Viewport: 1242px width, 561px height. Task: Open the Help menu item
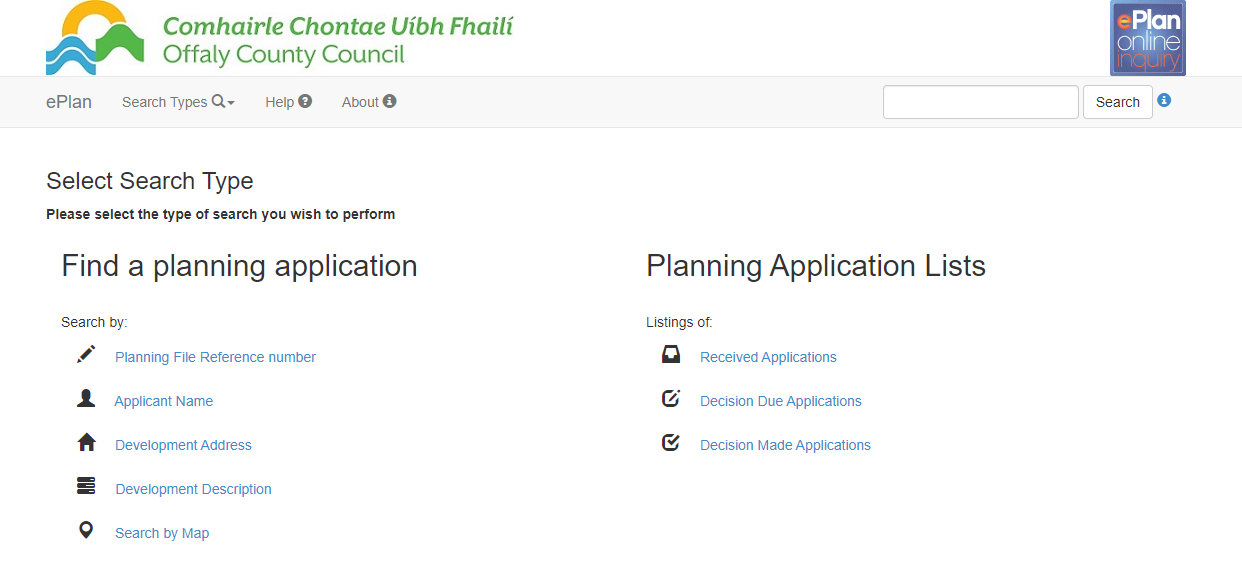coord(288,102)
